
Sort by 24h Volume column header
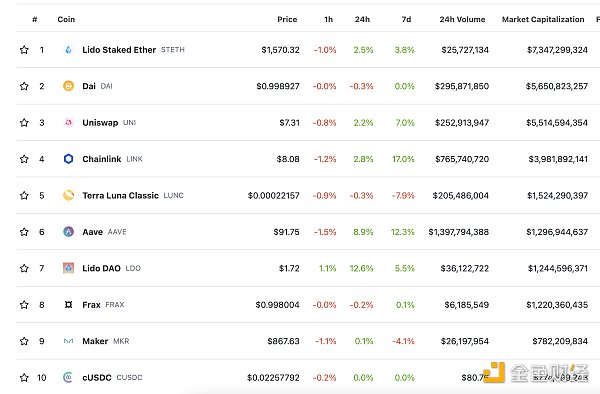pos(462,19)
